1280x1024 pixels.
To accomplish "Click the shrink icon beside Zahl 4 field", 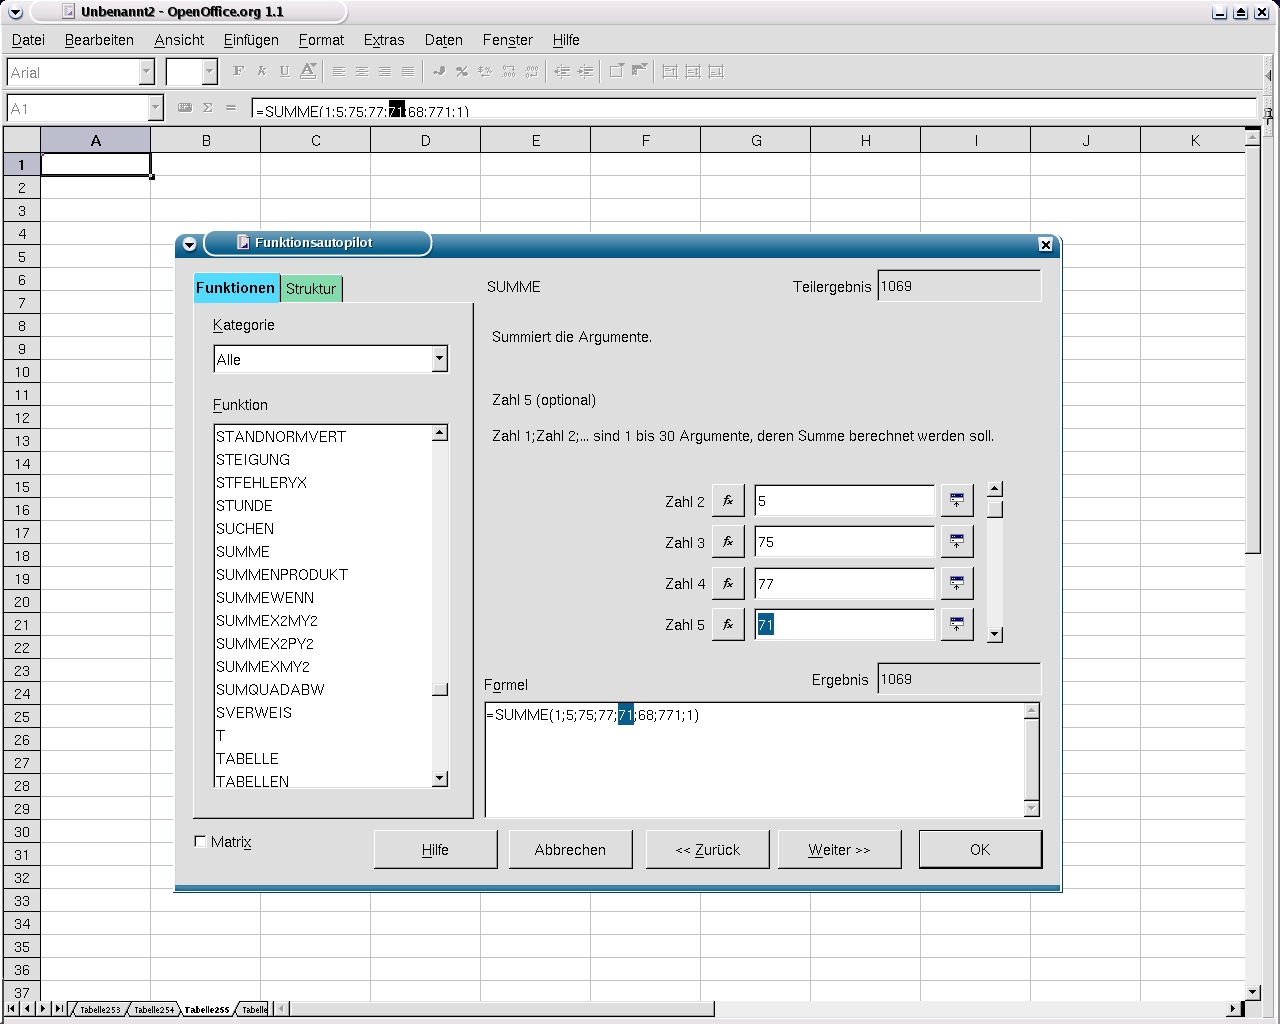I will 957,583.
